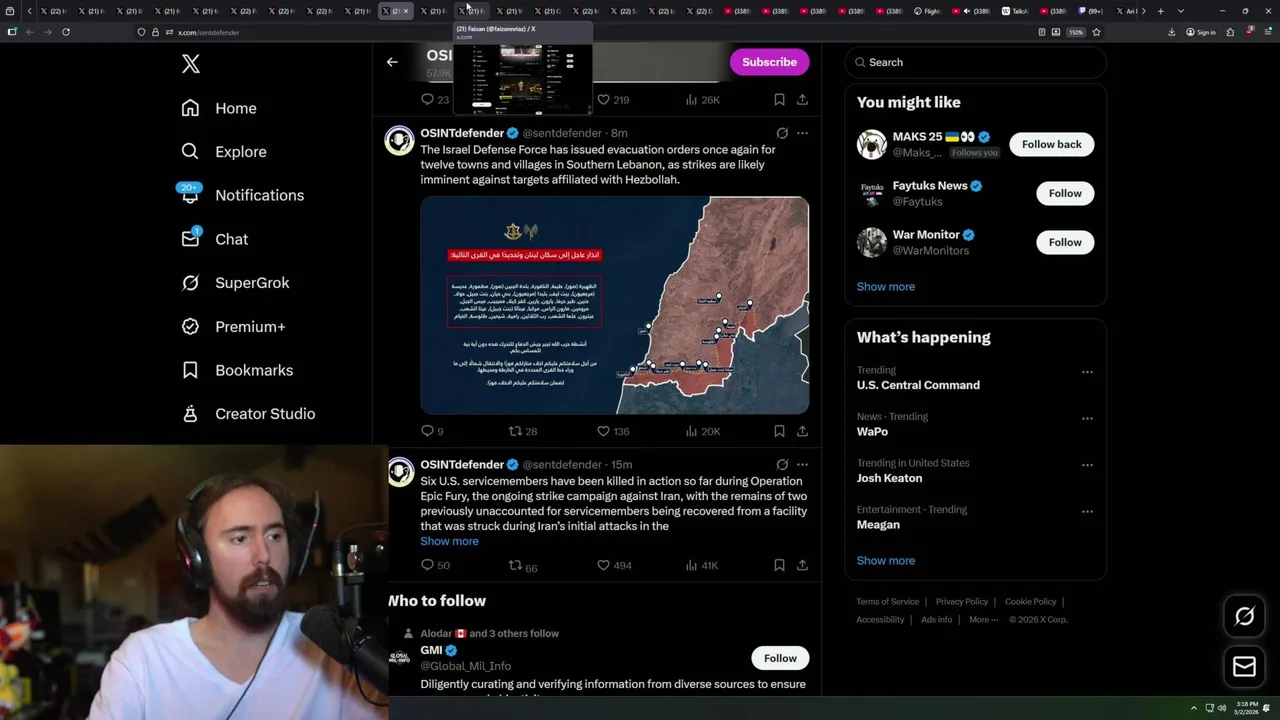Open more options for U.S. Central Command trend
This screenshot has height=720, width=1280.
(x=1087, y=372)
